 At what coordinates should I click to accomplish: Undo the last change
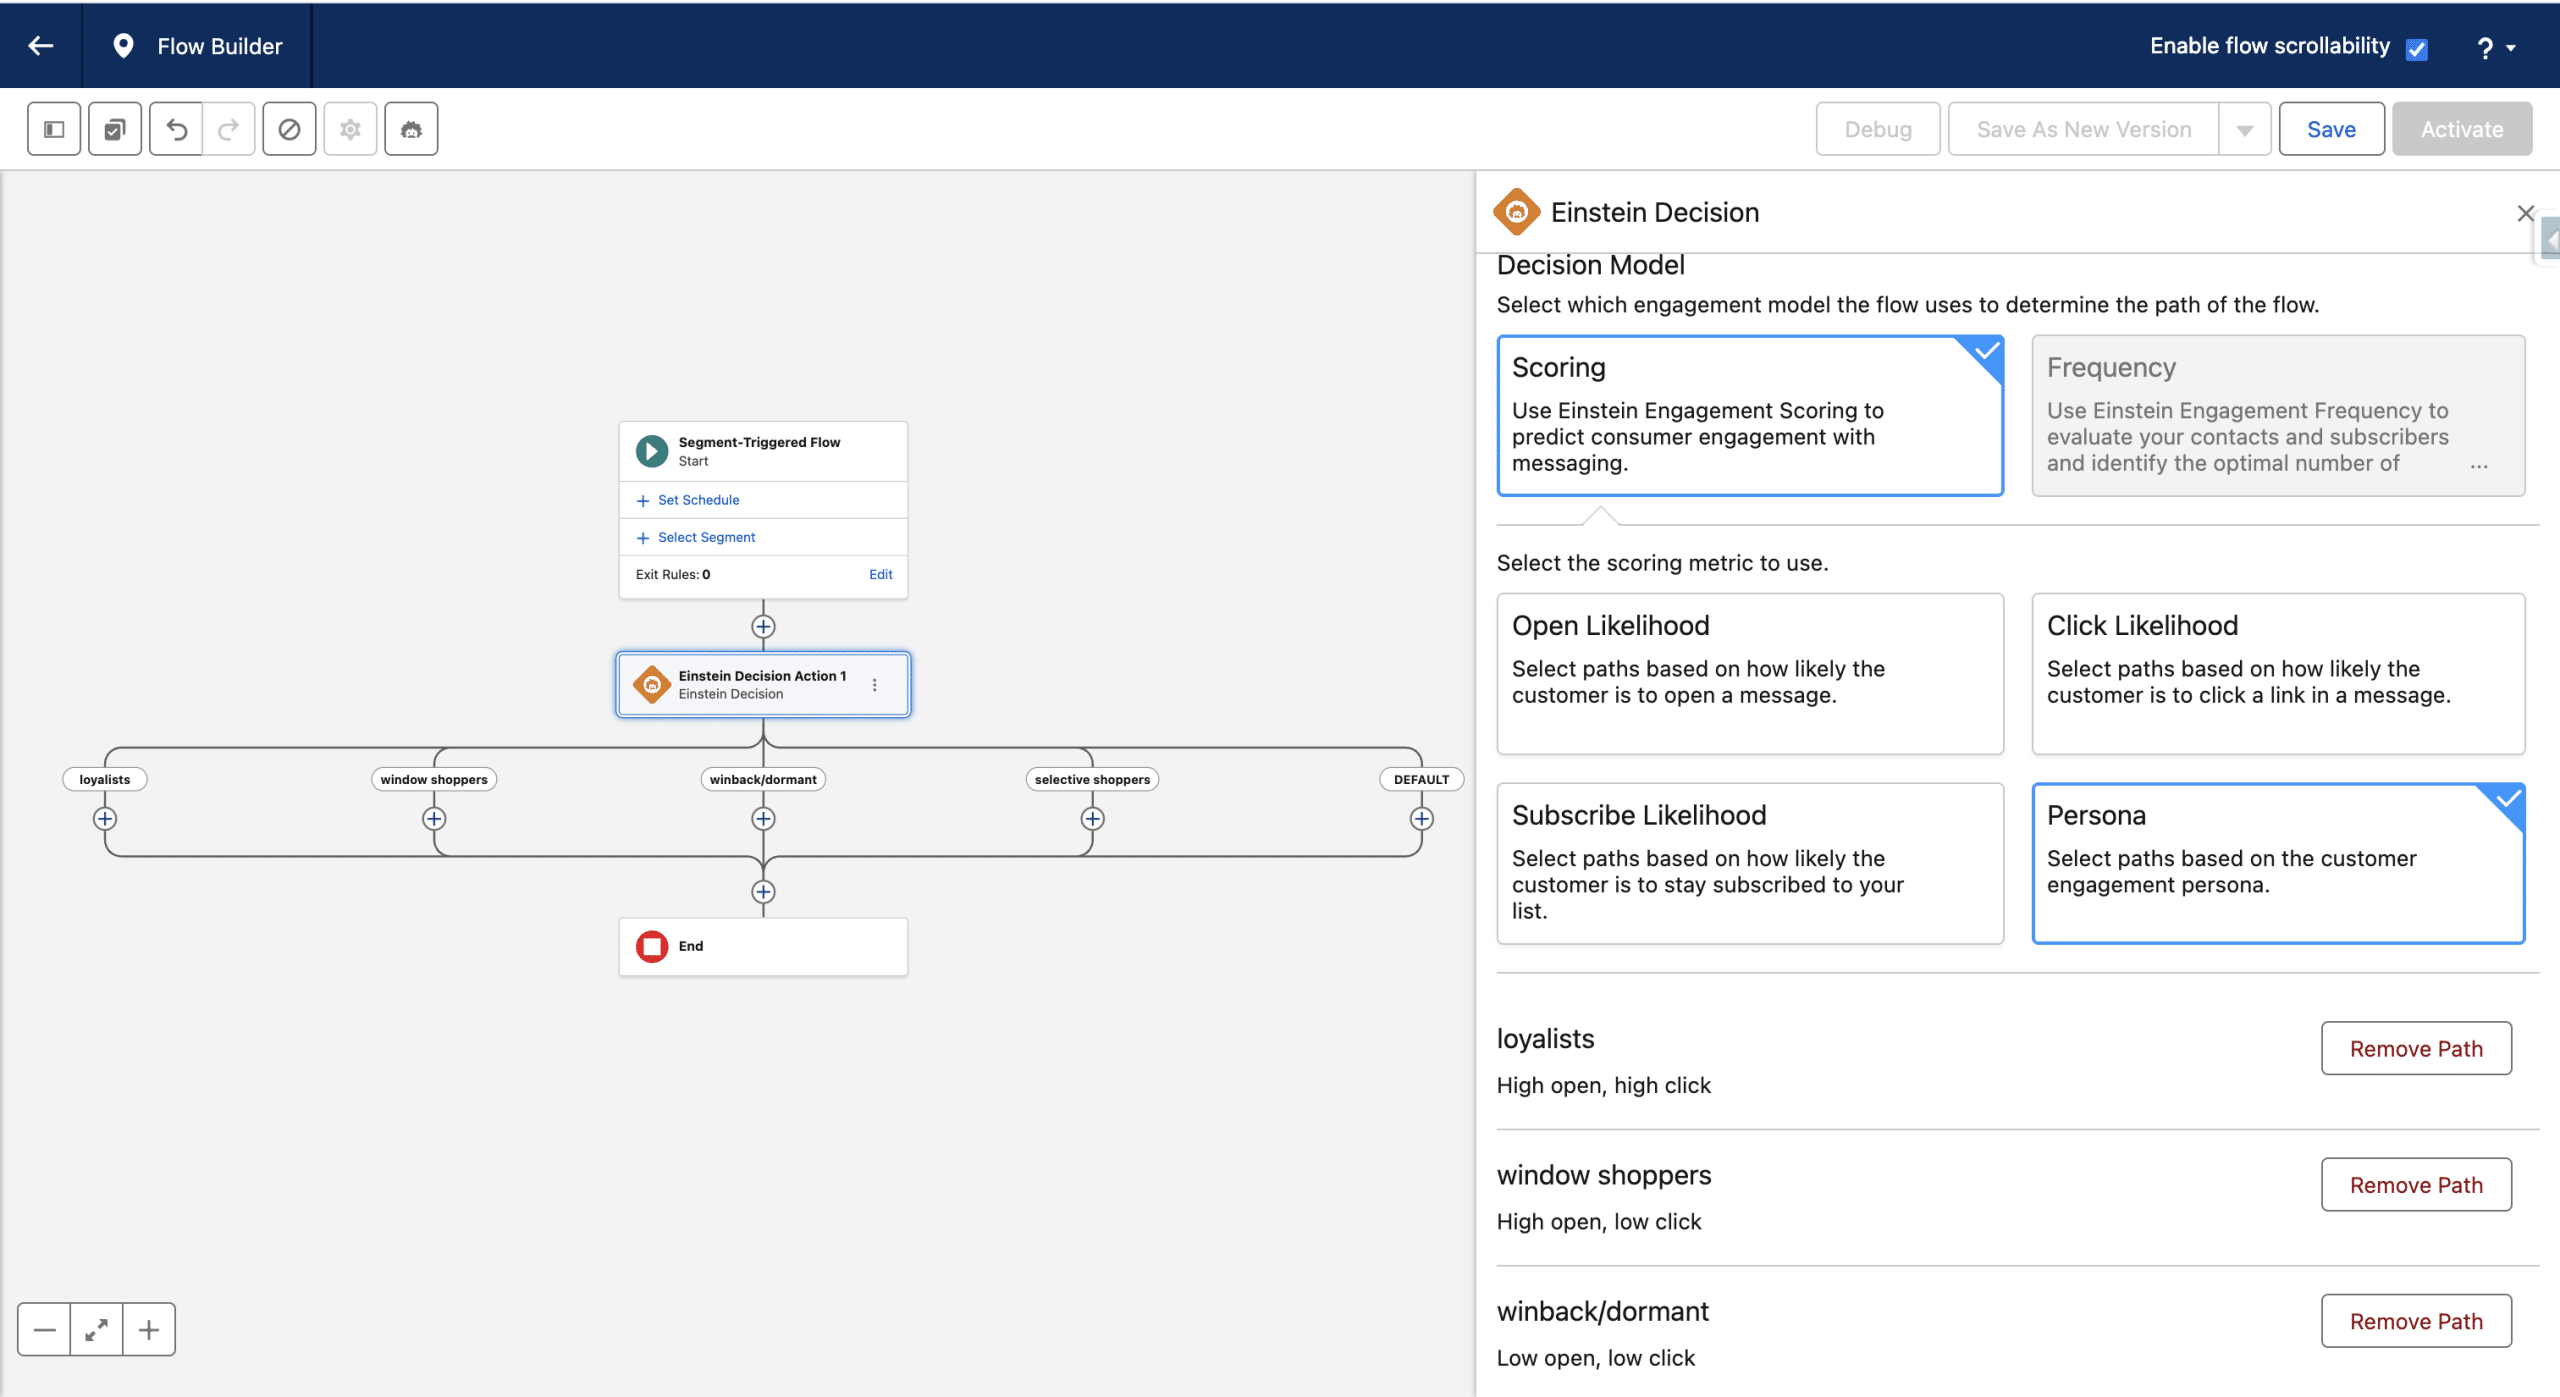[x=176, y=129]
